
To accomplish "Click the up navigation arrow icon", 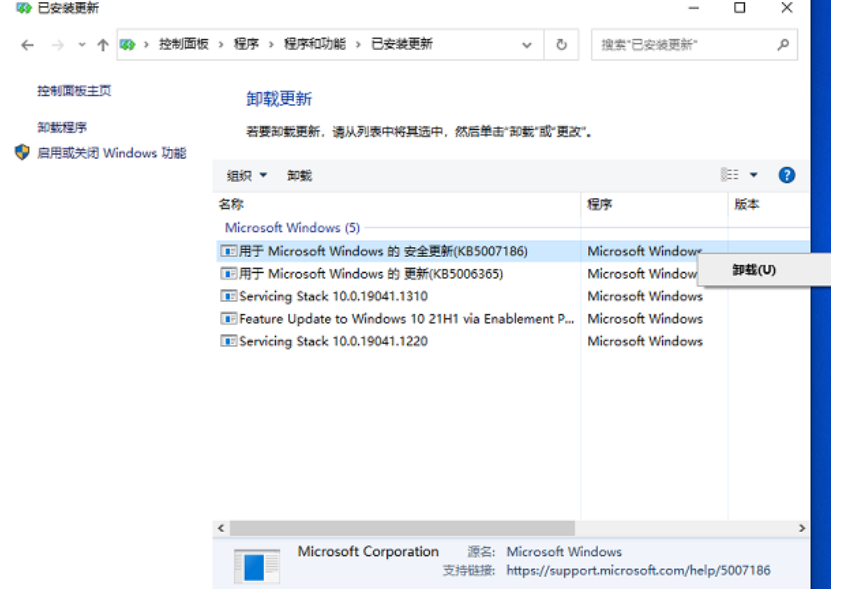I will (104, 44).
